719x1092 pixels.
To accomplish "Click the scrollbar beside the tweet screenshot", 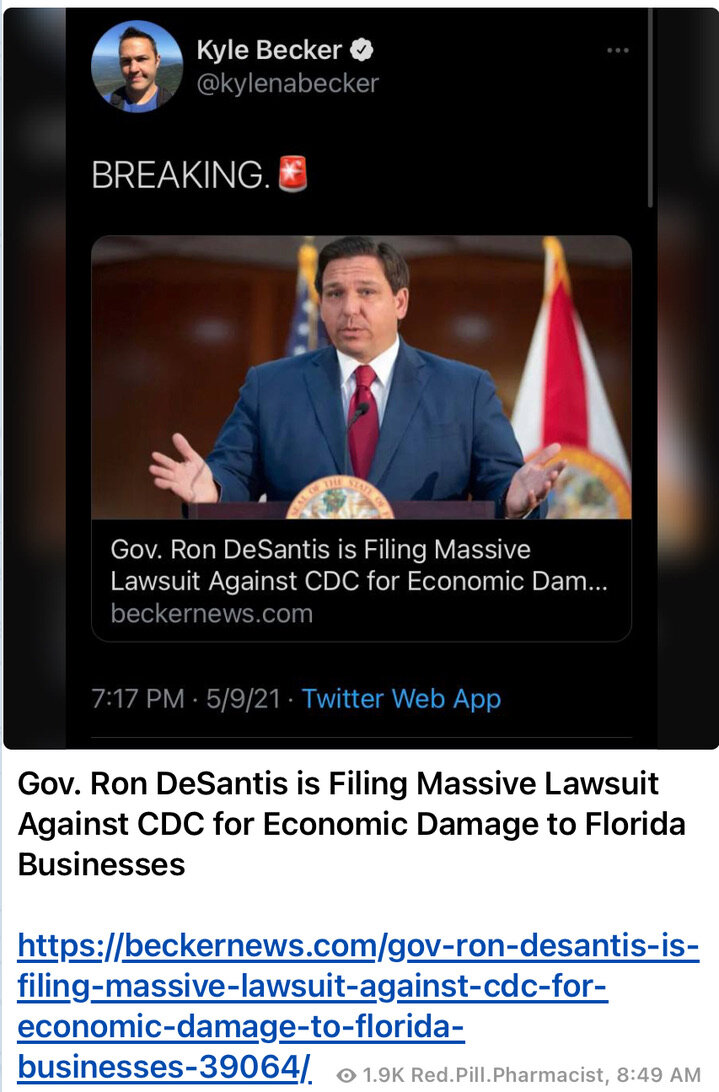I will click(x=651, y=108).
